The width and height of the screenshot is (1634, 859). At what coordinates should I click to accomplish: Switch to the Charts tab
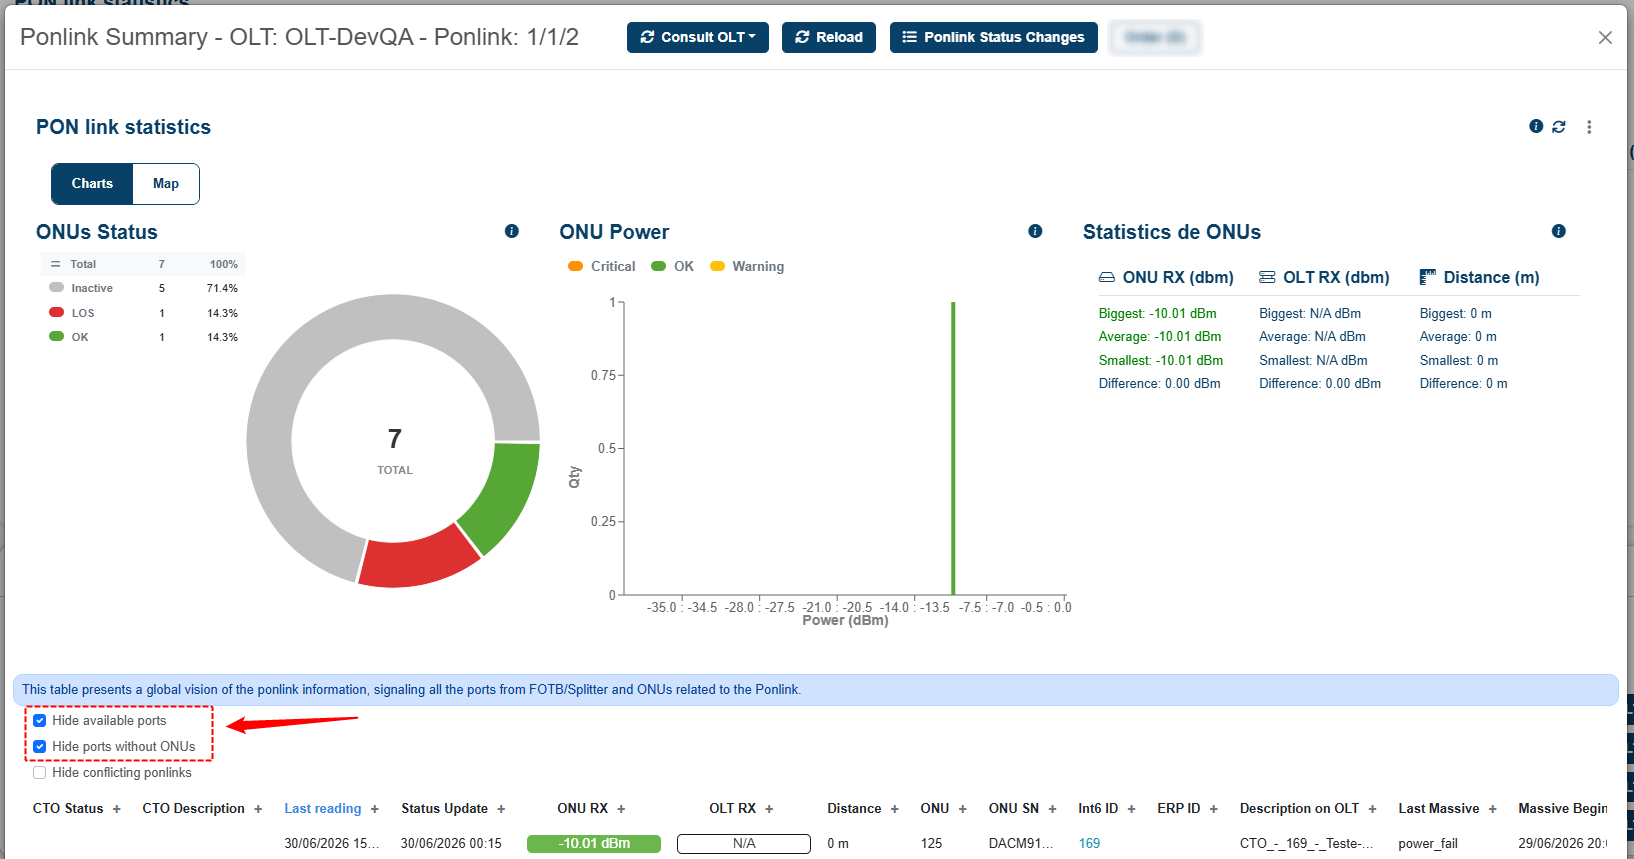92,184
